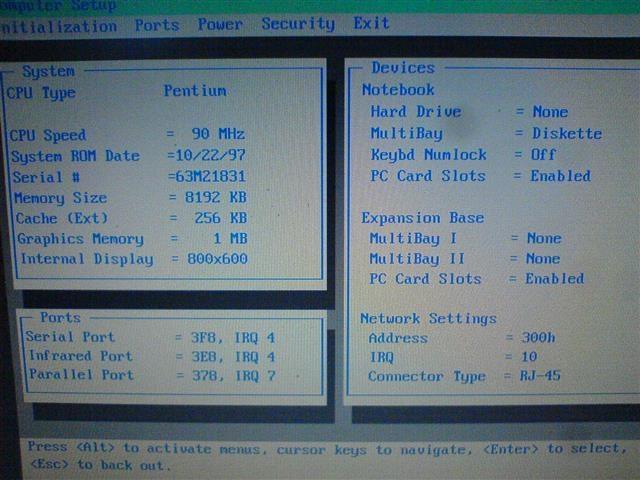Screen dimensions: 640x480
Task: Select Notebook MultiBay value Diskette
Action: [567, 133]
